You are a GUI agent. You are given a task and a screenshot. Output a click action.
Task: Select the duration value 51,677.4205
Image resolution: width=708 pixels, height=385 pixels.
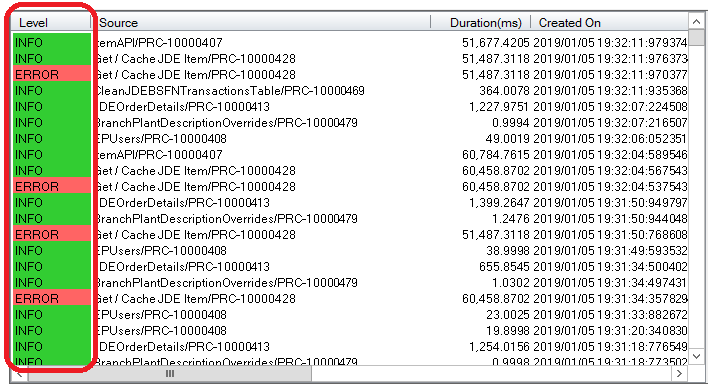coord(495,43)
